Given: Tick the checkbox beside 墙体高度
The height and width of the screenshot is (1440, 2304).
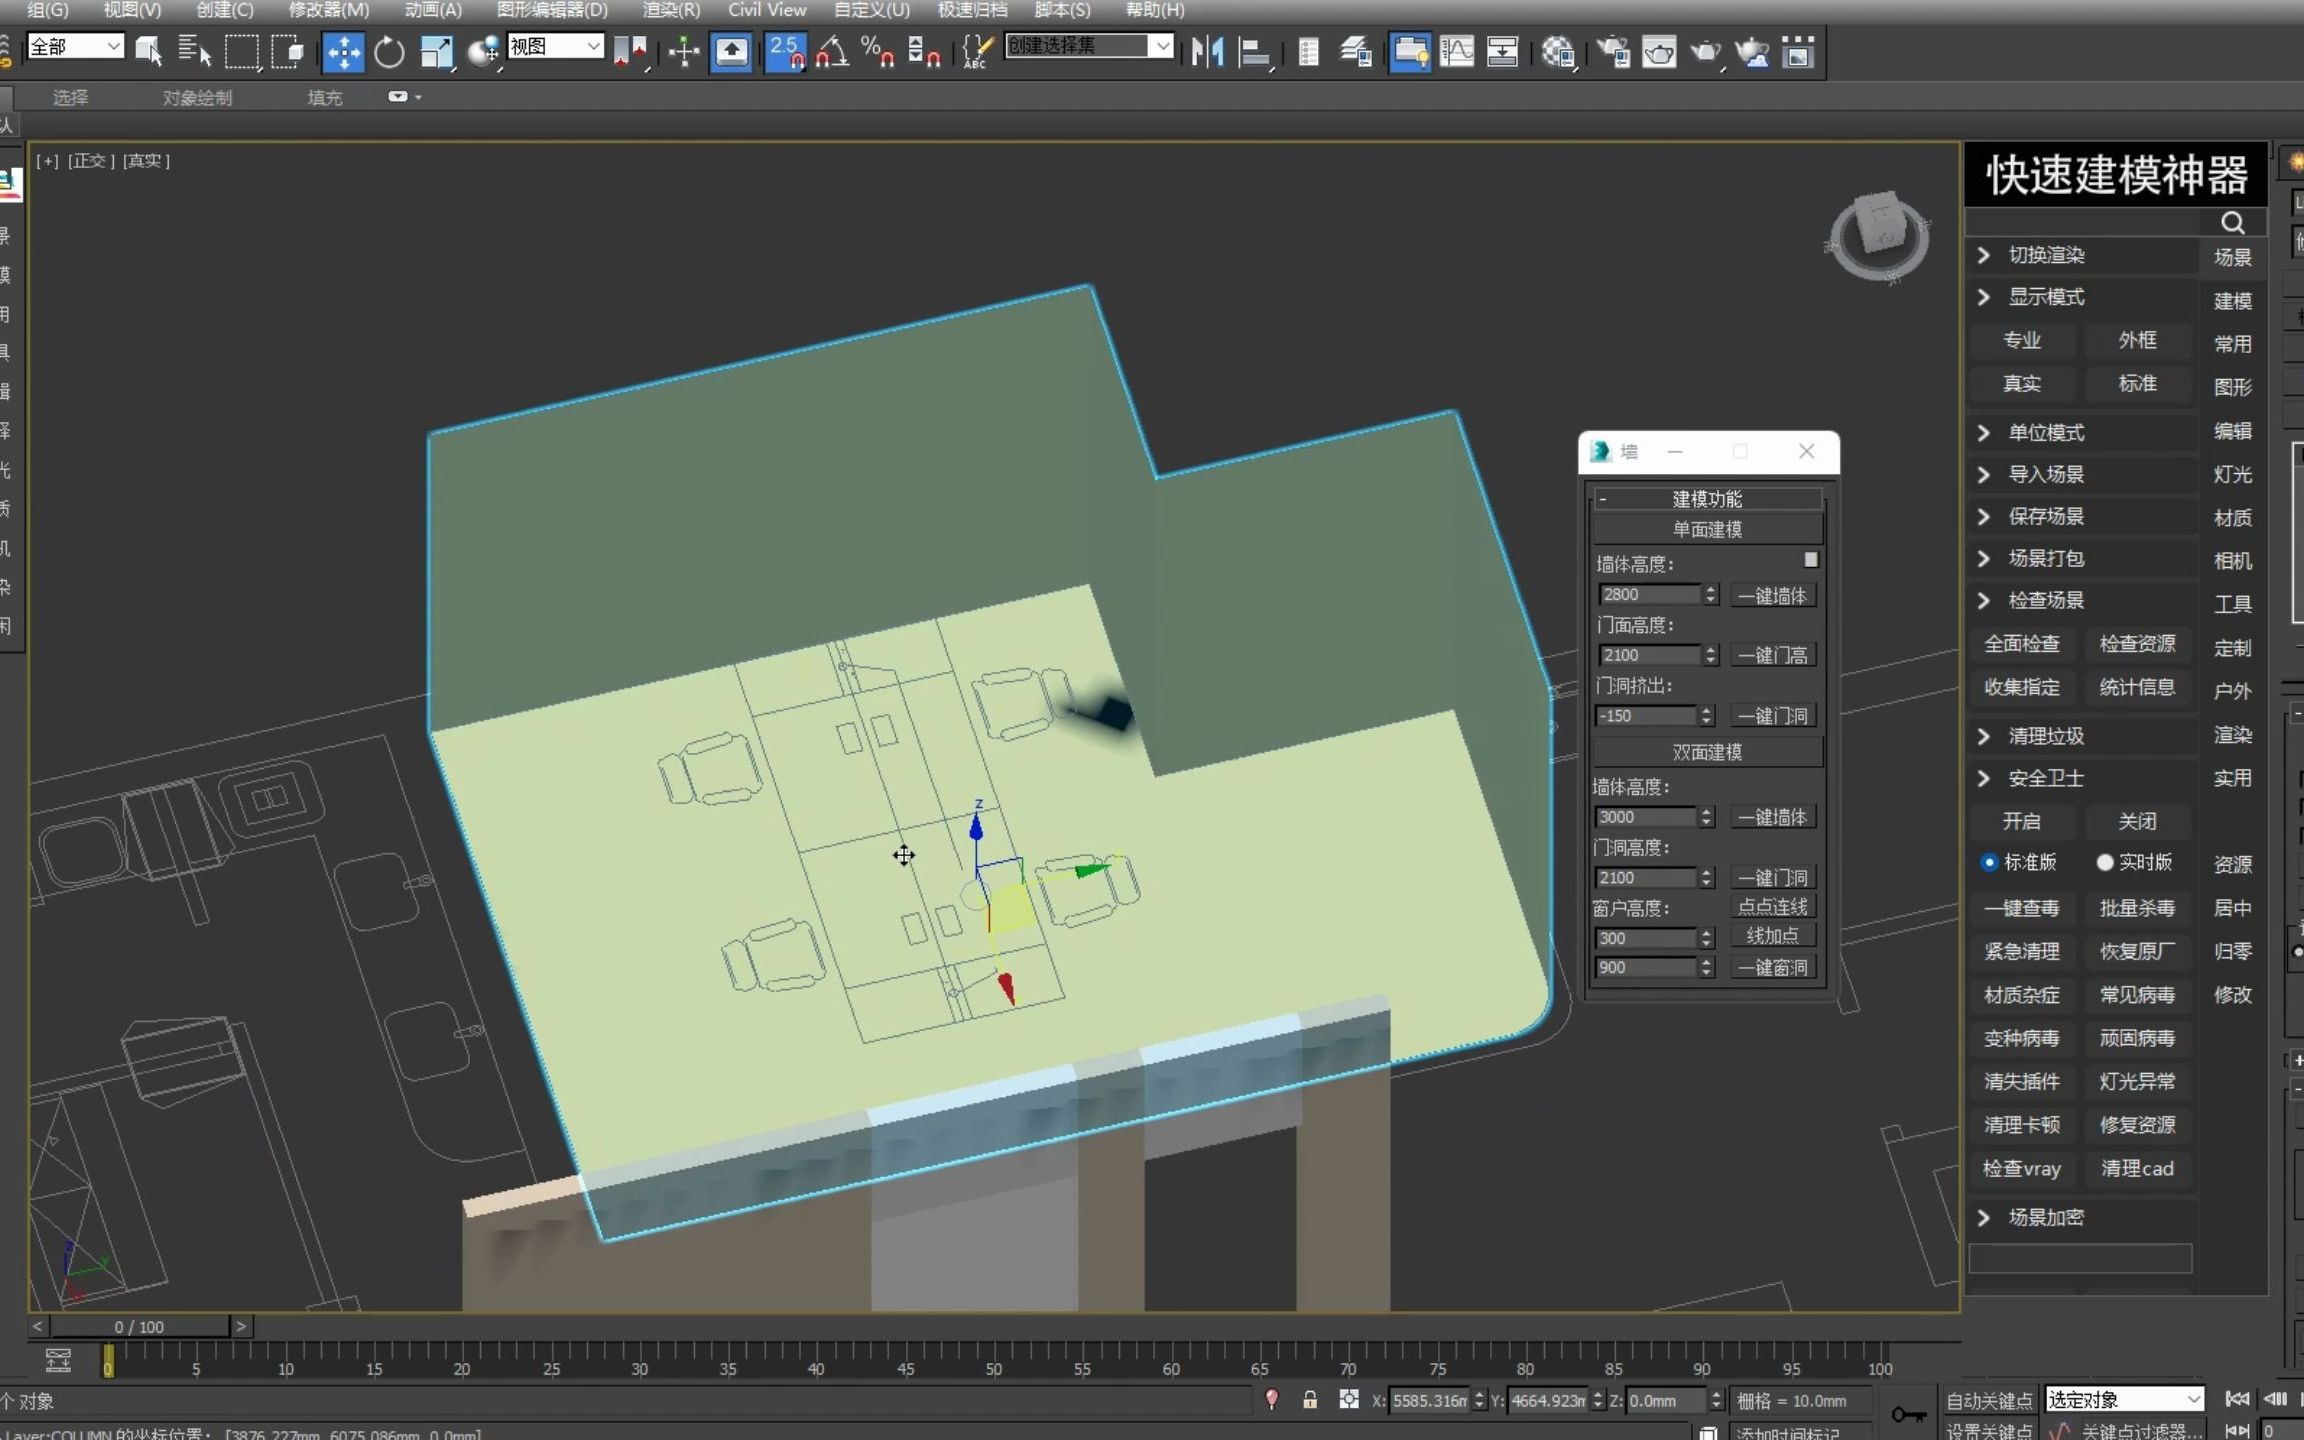Looking at the screenshot, I should point(1810,560).
